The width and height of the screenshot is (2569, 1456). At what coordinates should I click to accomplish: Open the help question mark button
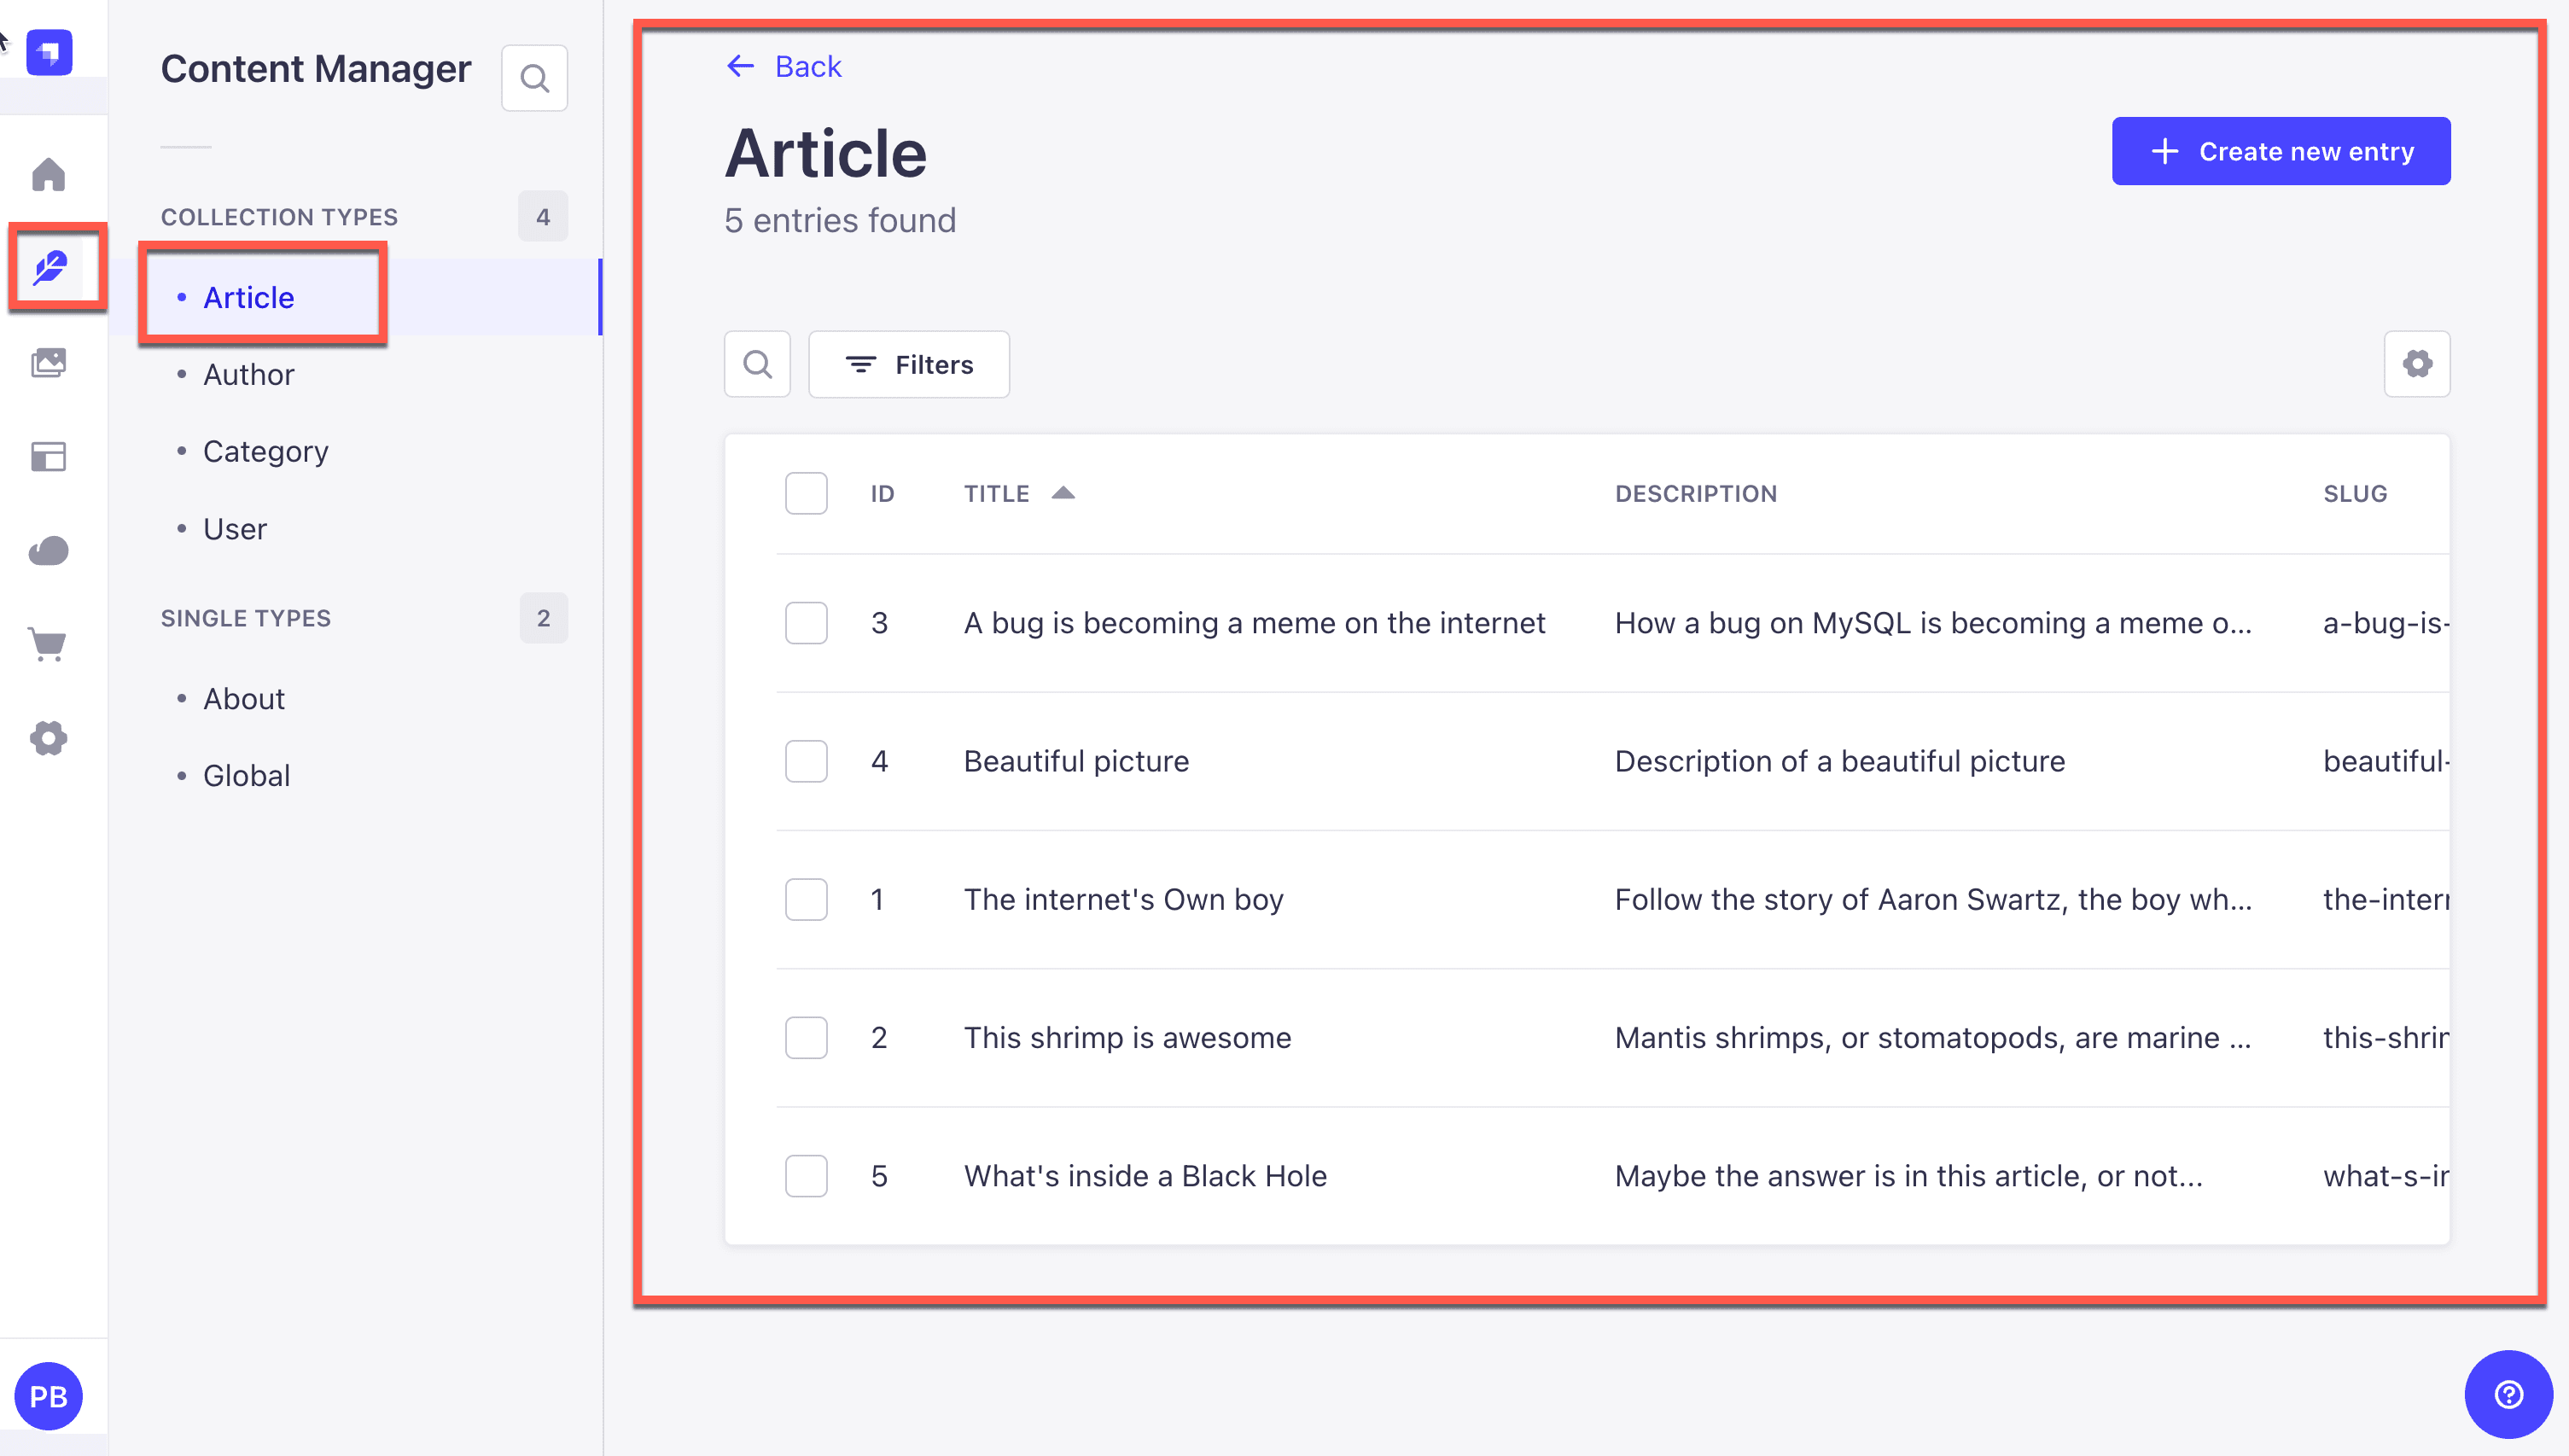click(x=2508, y=1394)
